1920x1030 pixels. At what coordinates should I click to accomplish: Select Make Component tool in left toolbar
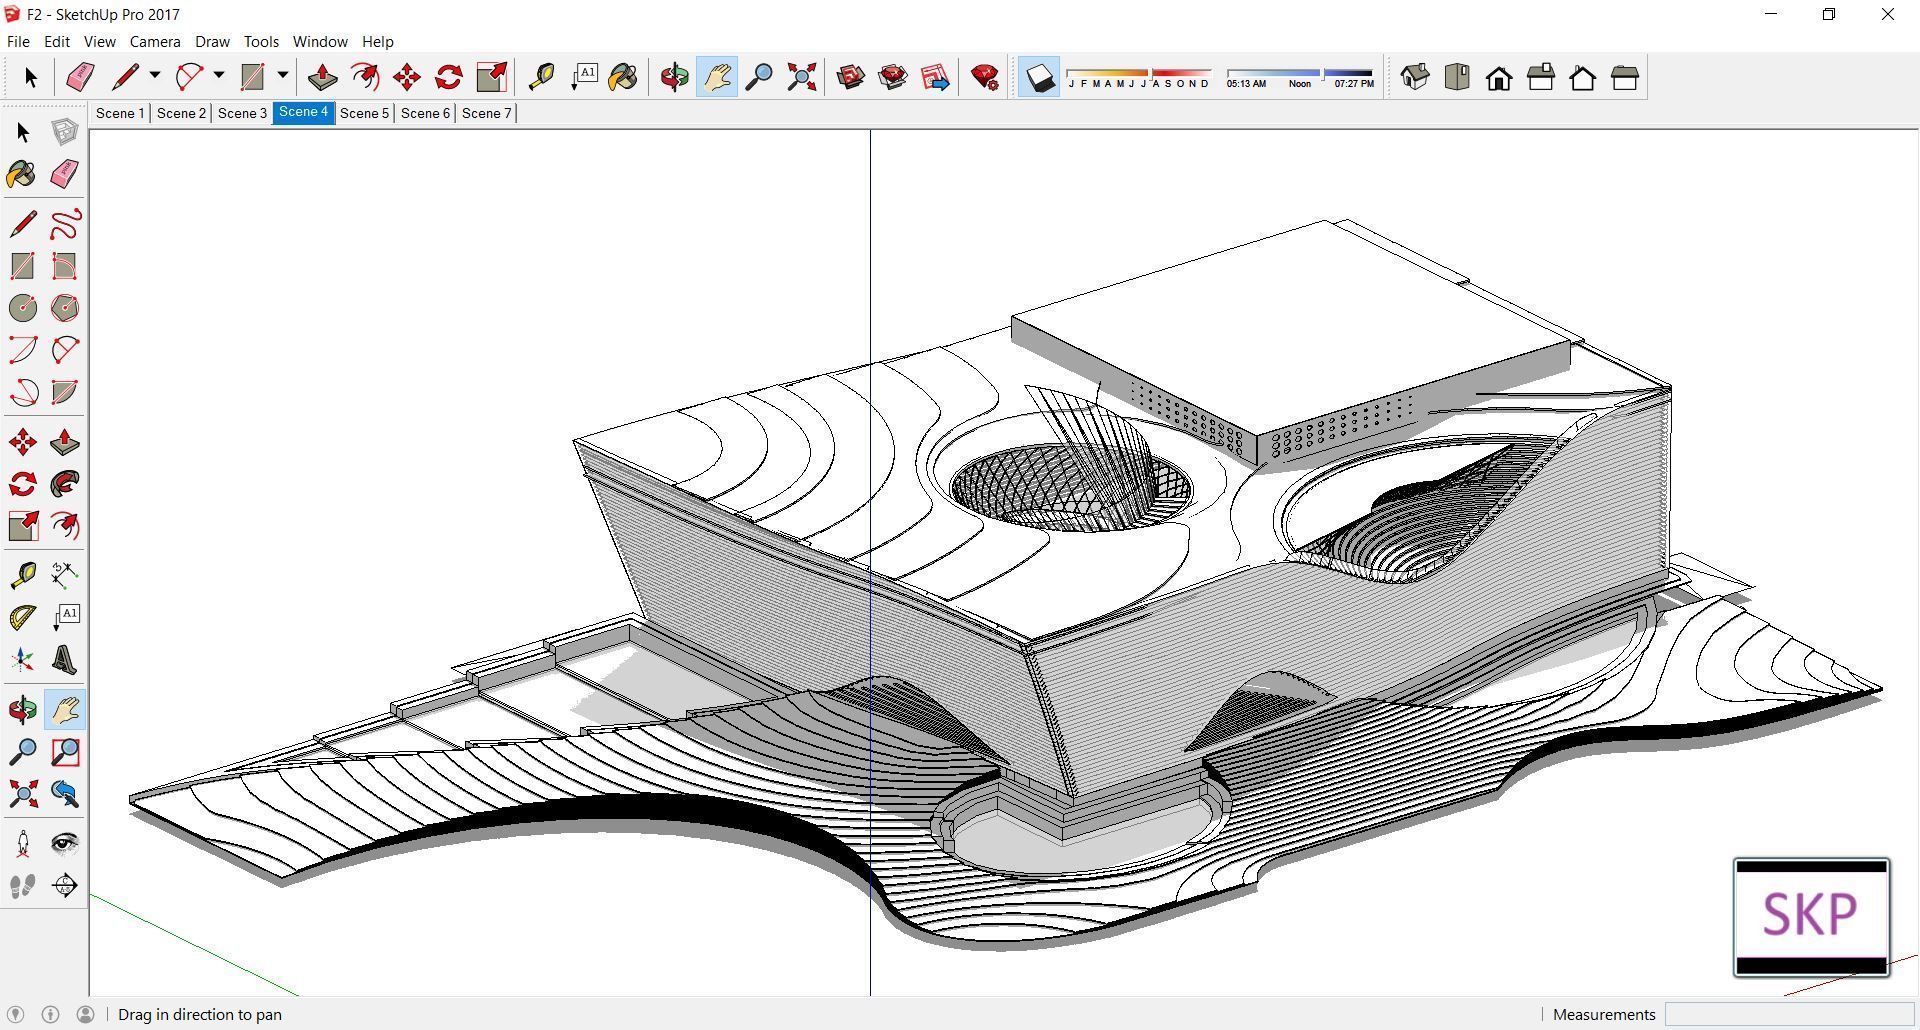65,132
